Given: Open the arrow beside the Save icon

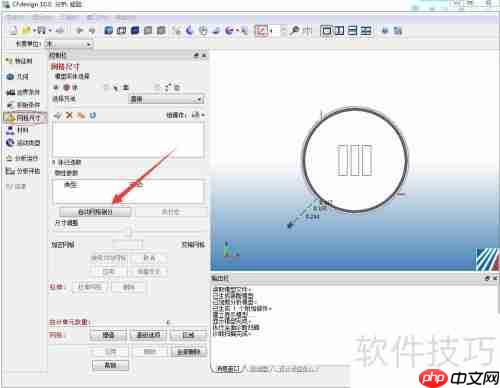Looking at the screenshot, I should tap(50, 31).
